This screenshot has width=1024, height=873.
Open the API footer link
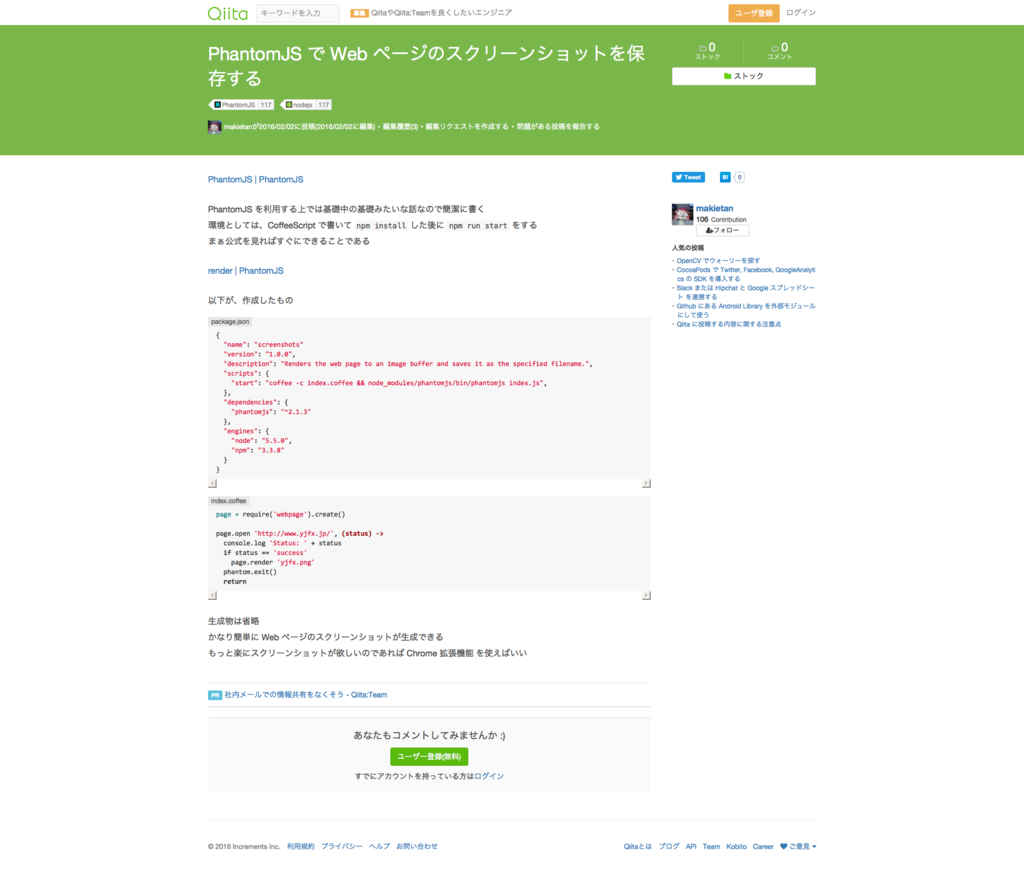click(x=691, y=847)
